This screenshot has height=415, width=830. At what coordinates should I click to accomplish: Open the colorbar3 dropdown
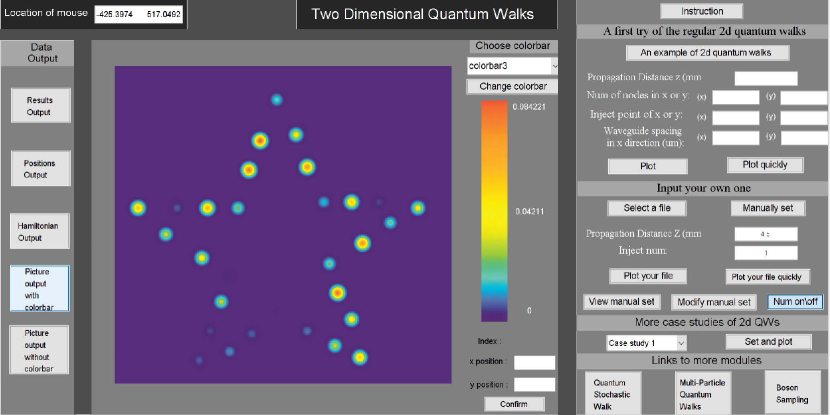click(x=512, y=66)
